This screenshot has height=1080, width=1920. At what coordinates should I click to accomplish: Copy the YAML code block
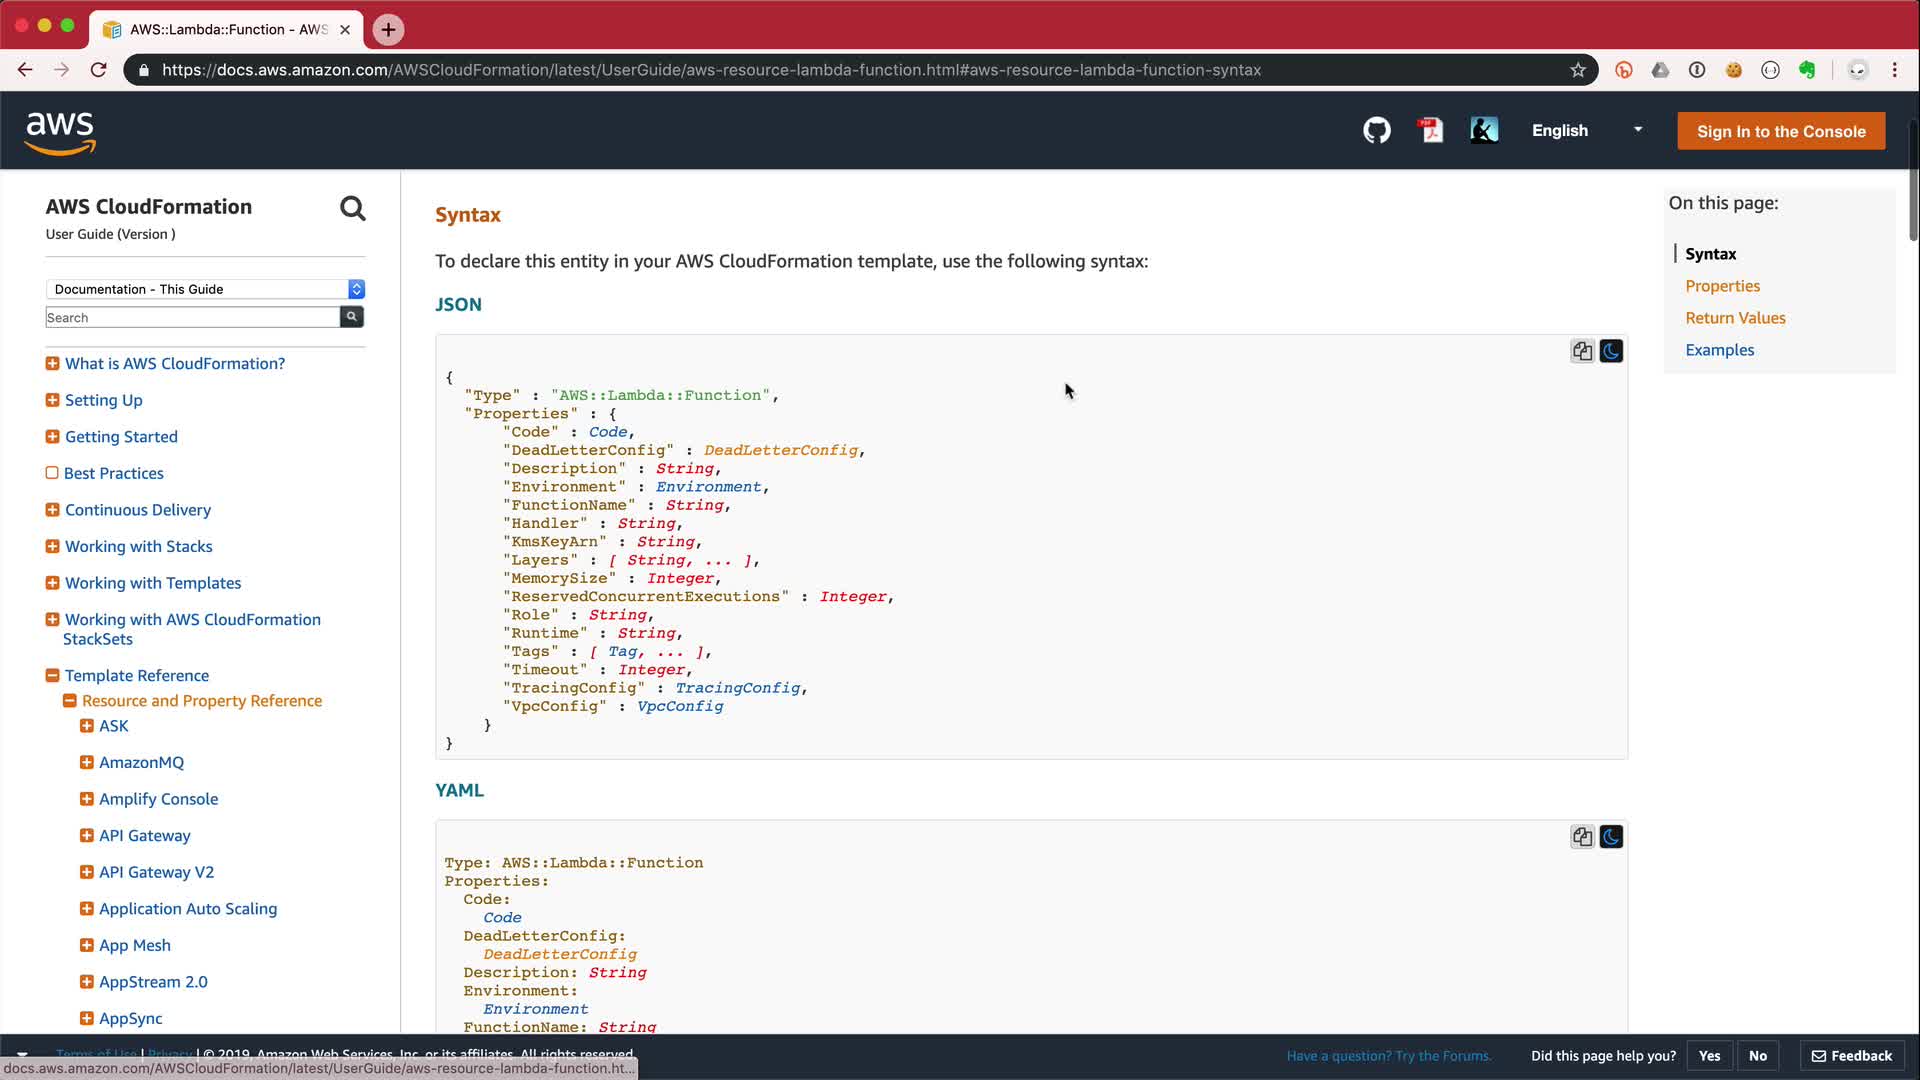(x=1582, y=837)
